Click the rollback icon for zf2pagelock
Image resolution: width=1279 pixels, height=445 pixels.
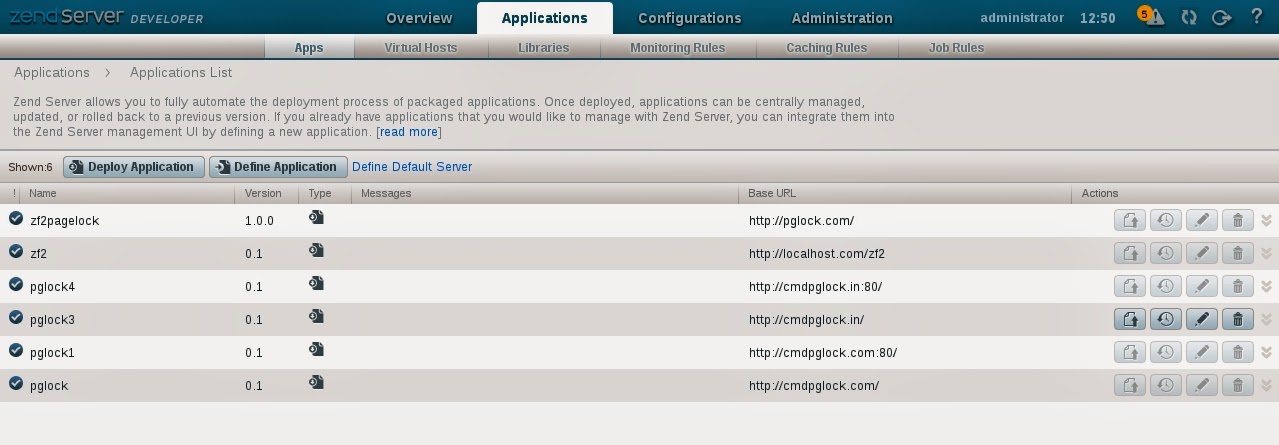[1166, 221]
